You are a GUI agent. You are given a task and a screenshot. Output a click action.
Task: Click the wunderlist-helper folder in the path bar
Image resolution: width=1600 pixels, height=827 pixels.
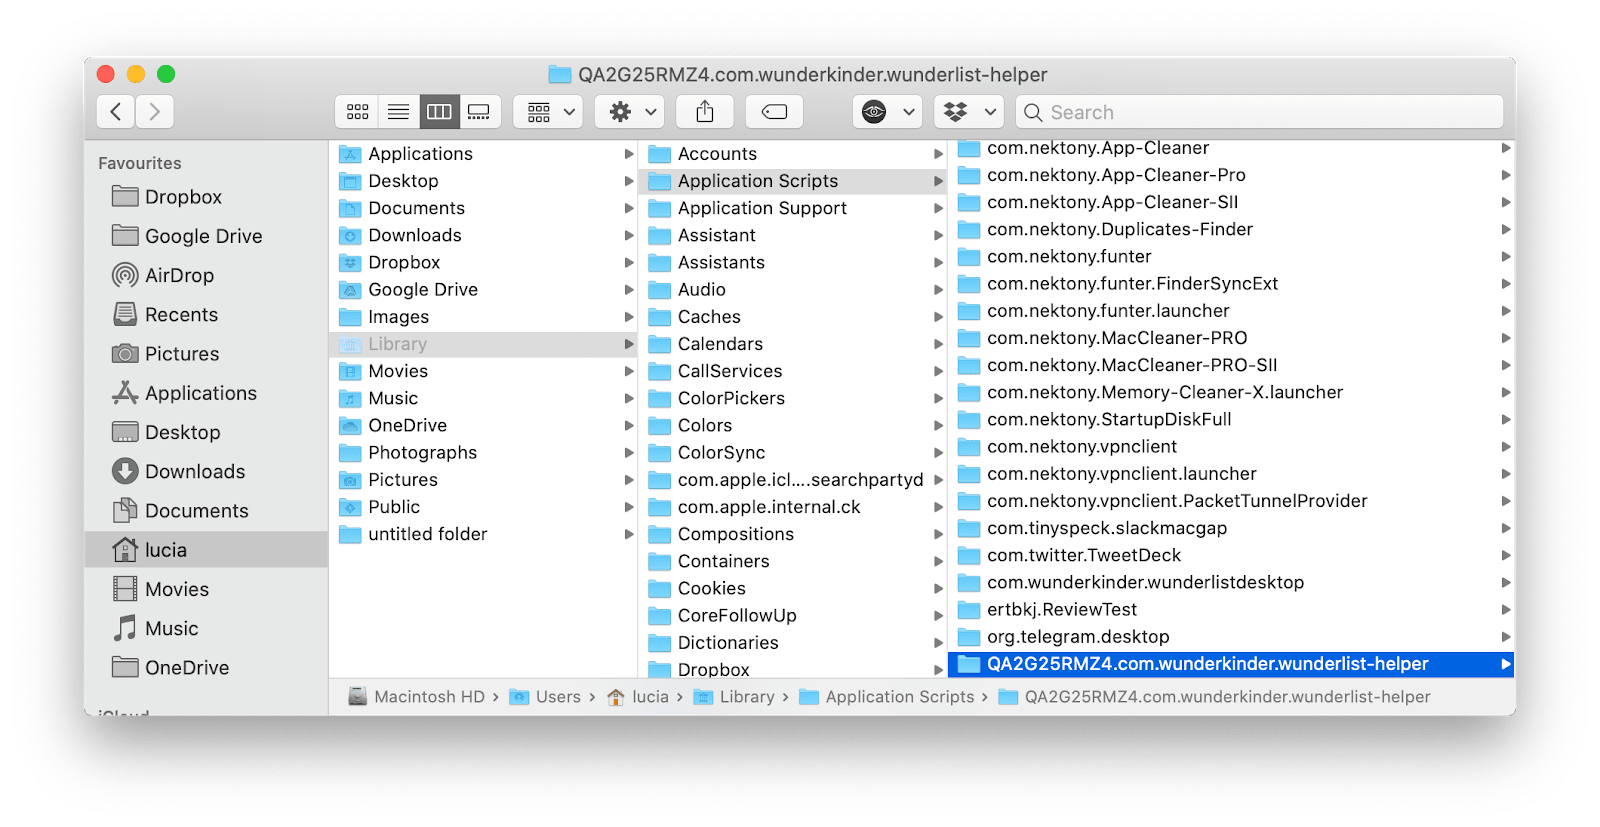click(1215, 697)
